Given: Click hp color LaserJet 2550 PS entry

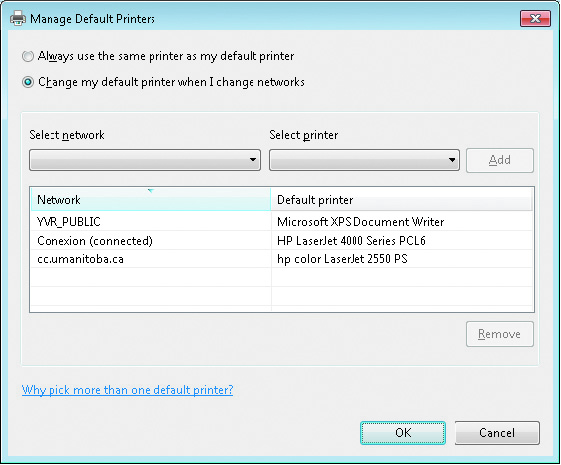Looking at the screenshot, I should pos(342,259).
